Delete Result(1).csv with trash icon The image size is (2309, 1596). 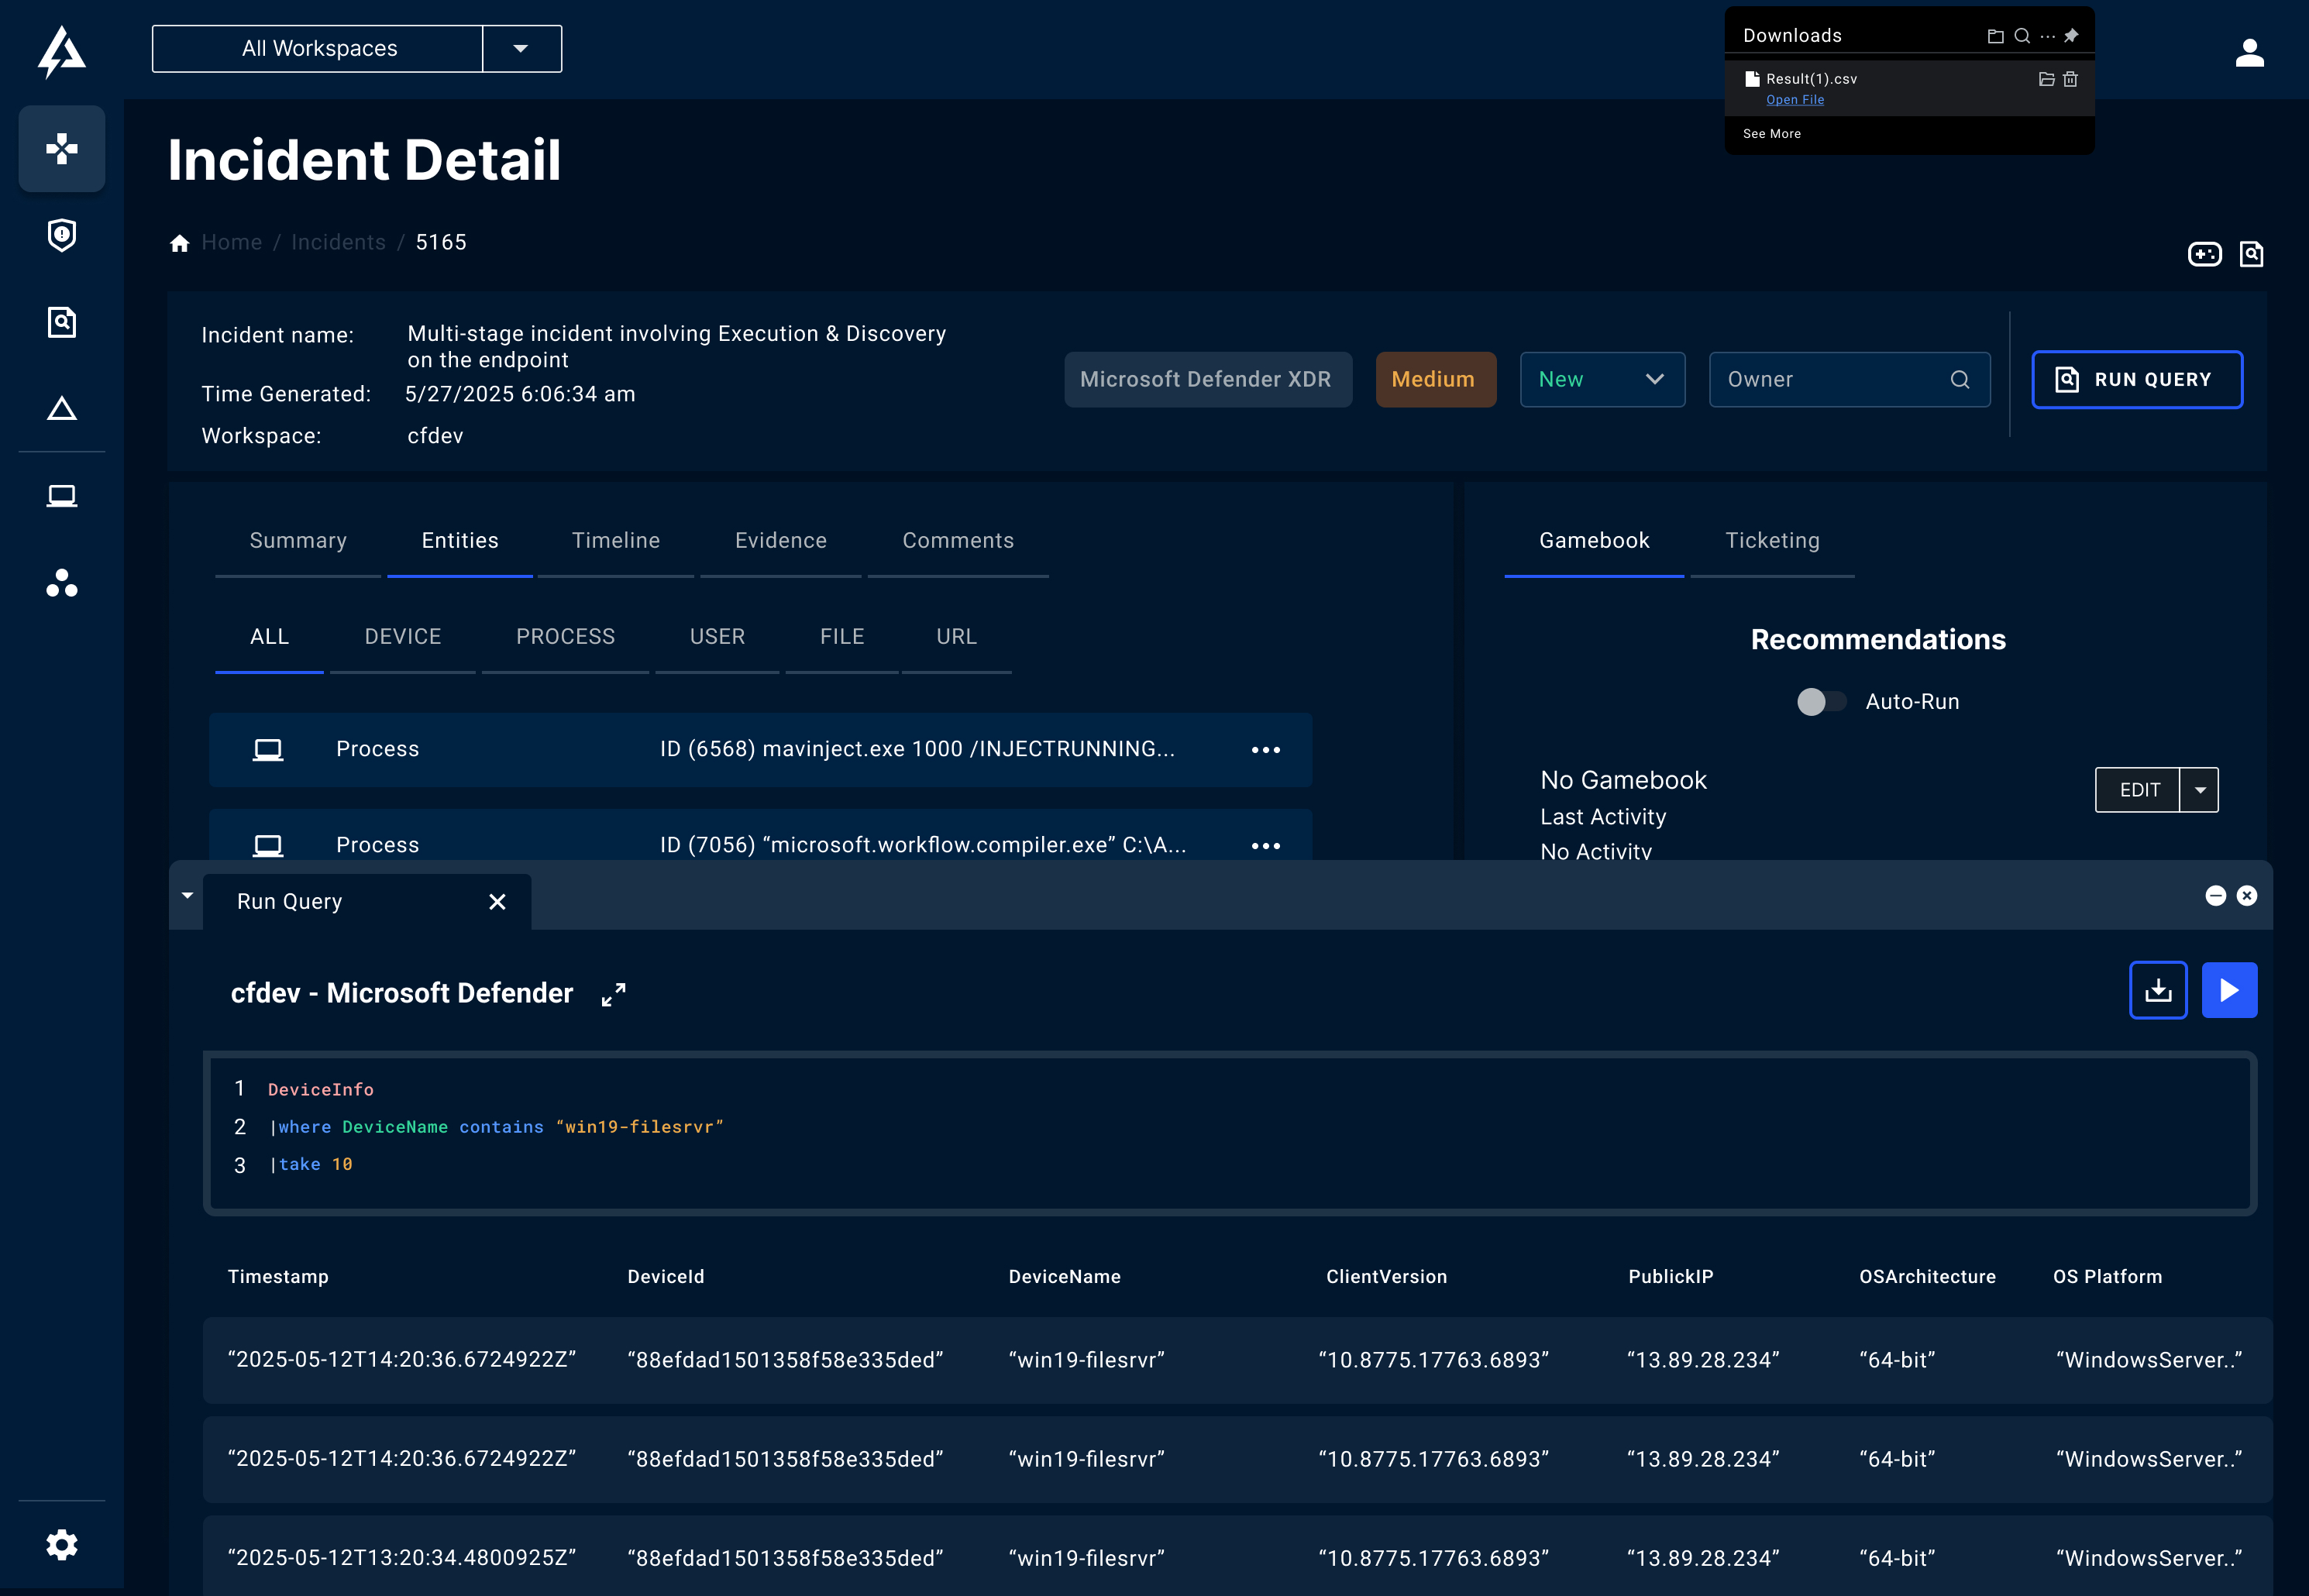pos(2070,79)
